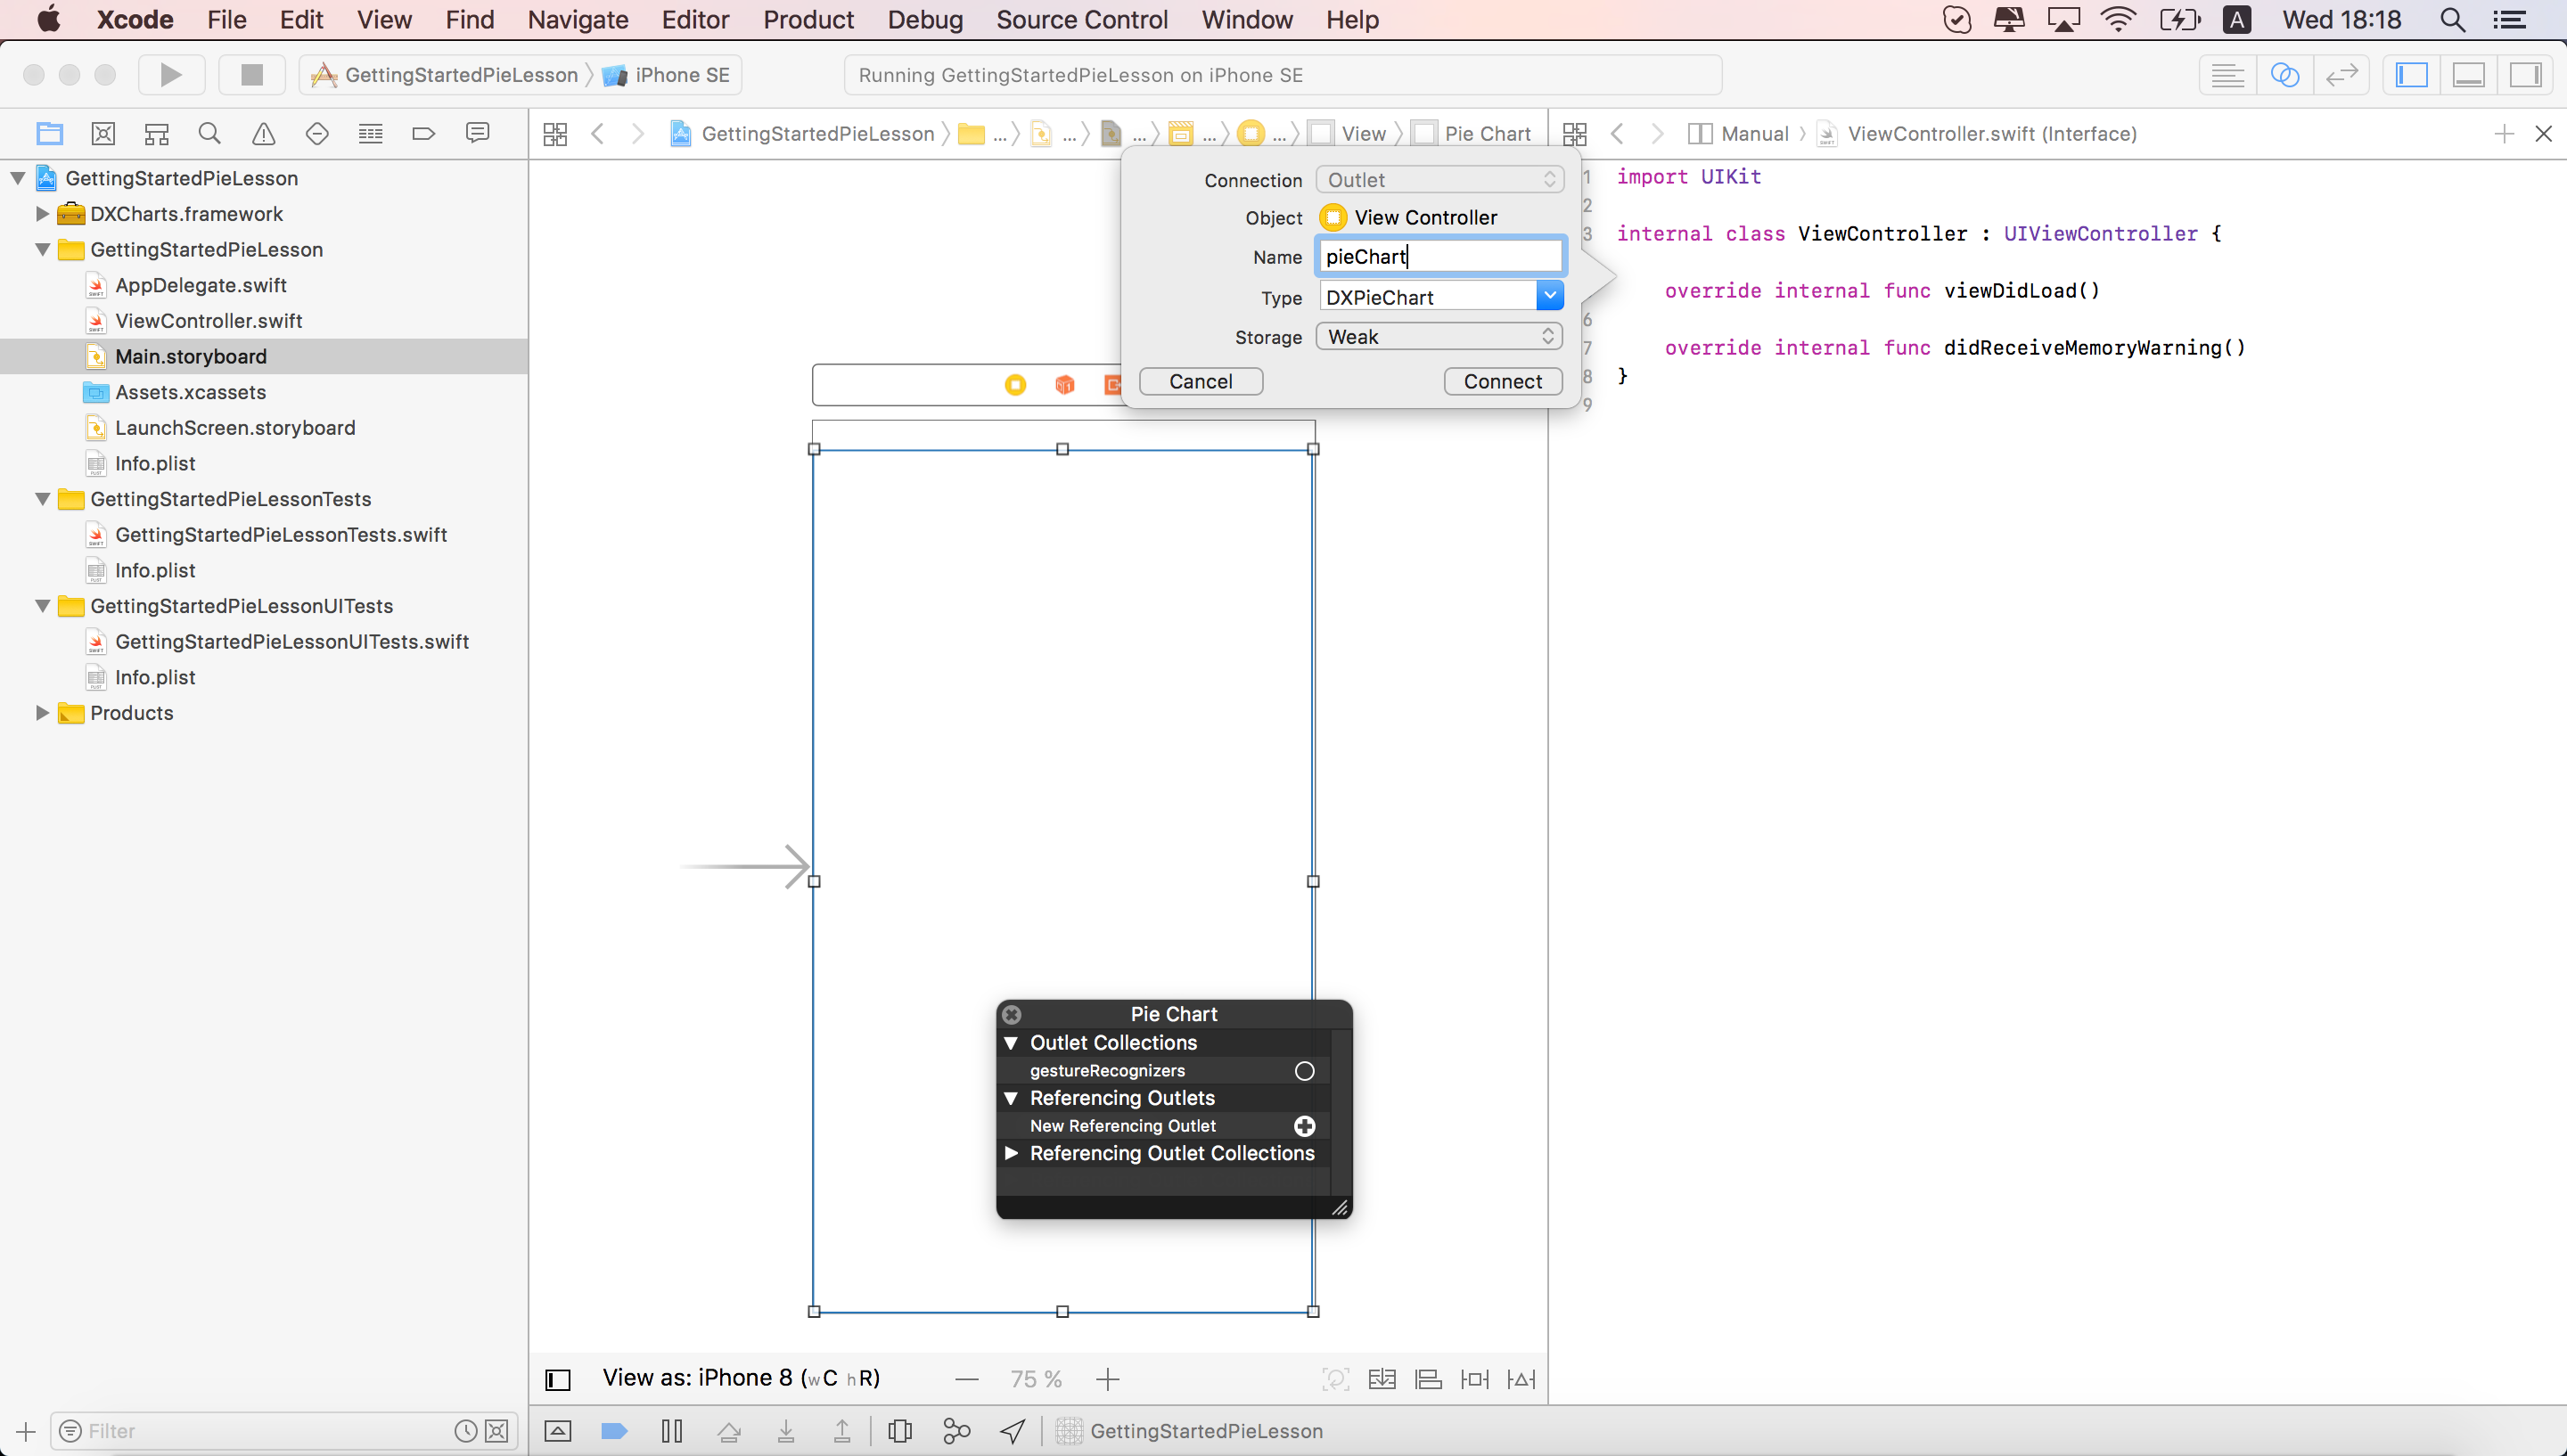Screen dimensions: 2567x1456
Task: Click the Connect button
Action: tap(1502, 381)
